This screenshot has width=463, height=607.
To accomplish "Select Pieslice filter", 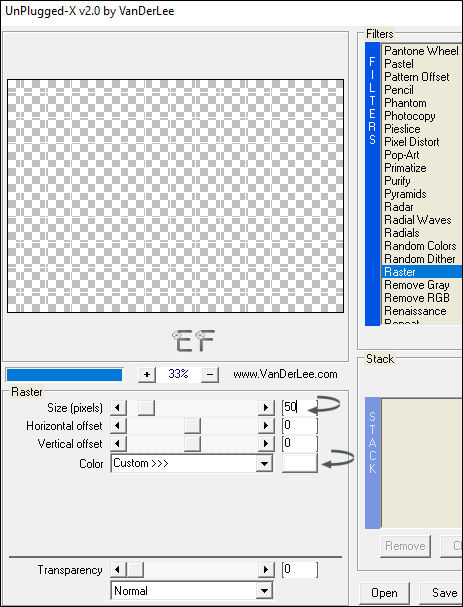I will (421, 129).
